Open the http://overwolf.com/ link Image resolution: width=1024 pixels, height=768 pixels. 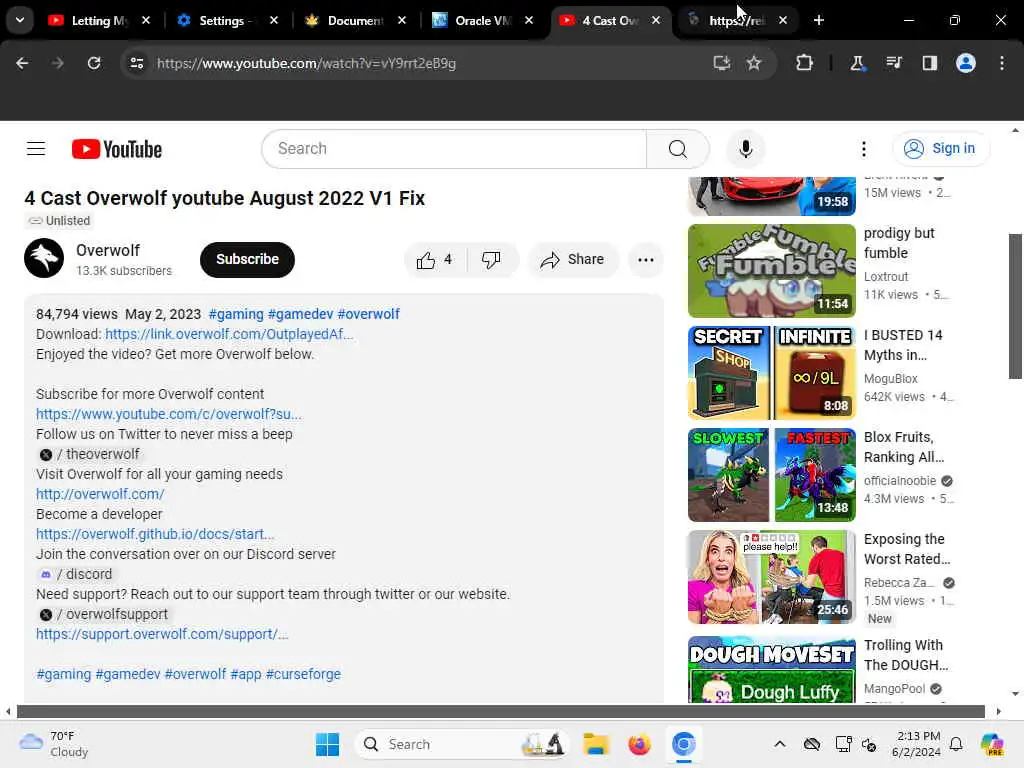(100, 494)
